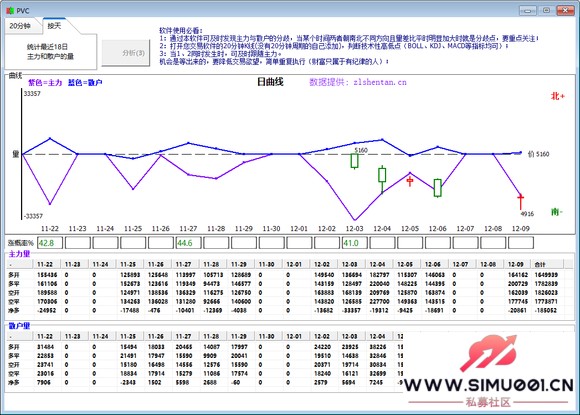
Task: Switch to the 20分钟 tab
Action: coord(21,26)
